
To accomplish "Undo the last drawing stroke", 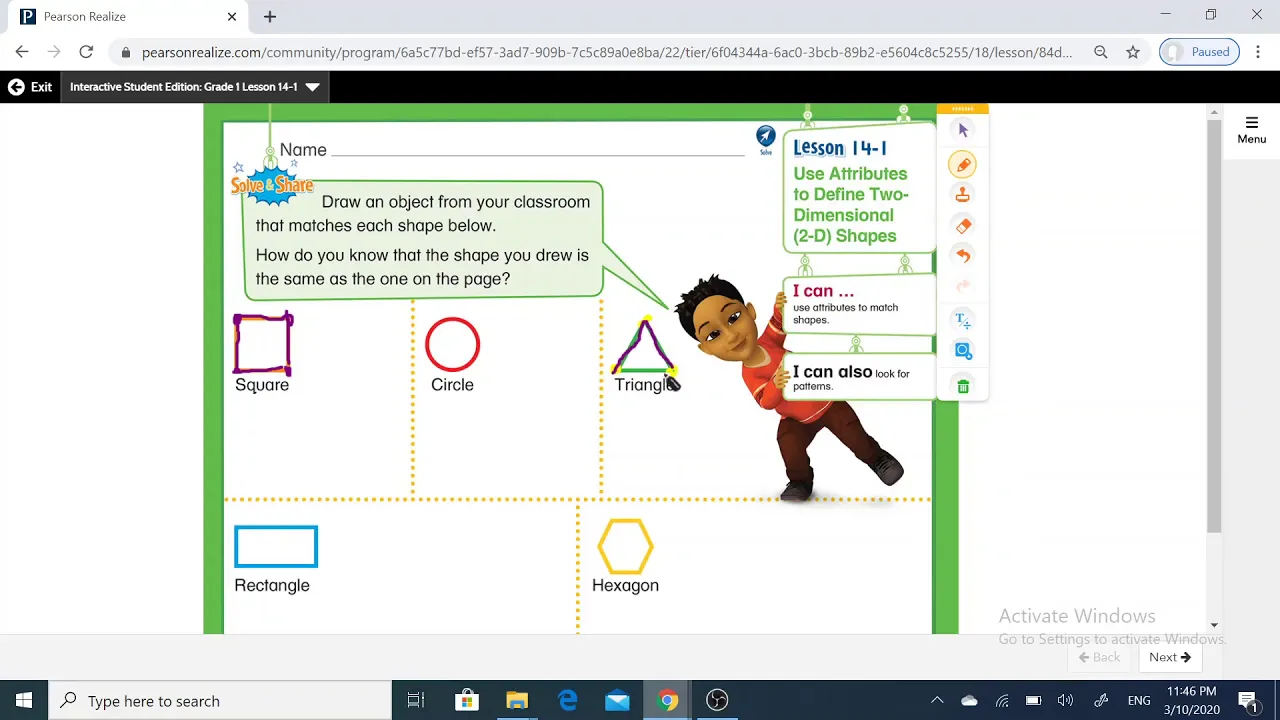I will (x=963, y=256).
